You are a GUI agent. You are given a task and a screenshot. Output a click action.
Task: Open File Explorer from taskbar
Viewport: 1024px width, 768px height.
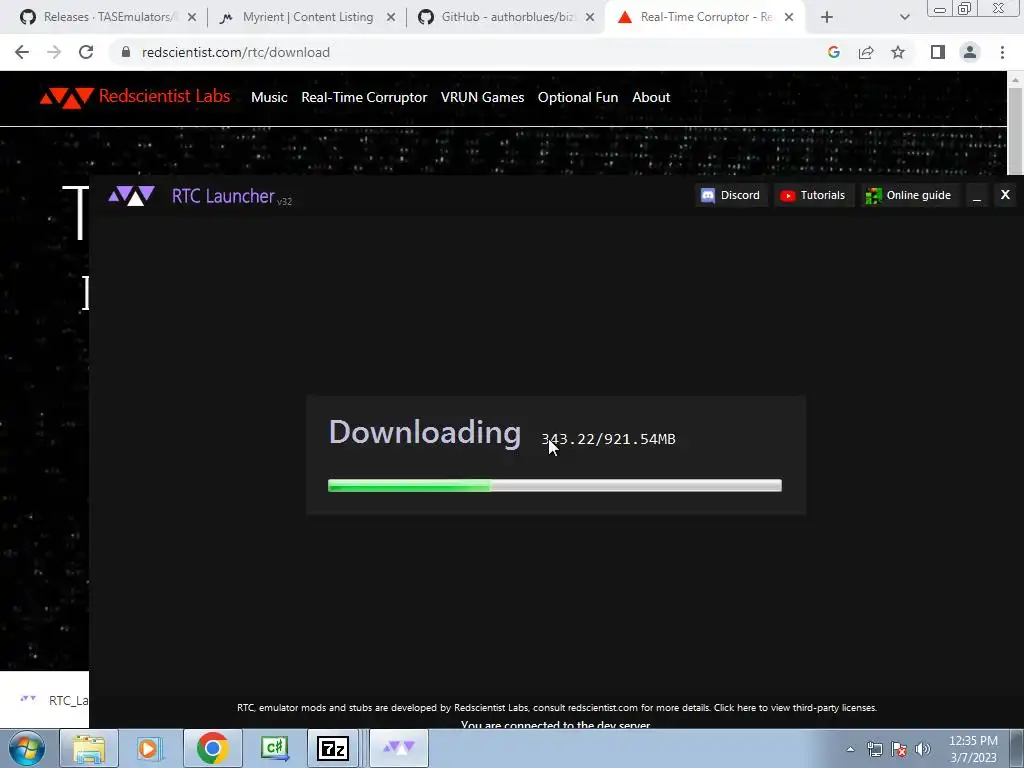pos(89,748)
